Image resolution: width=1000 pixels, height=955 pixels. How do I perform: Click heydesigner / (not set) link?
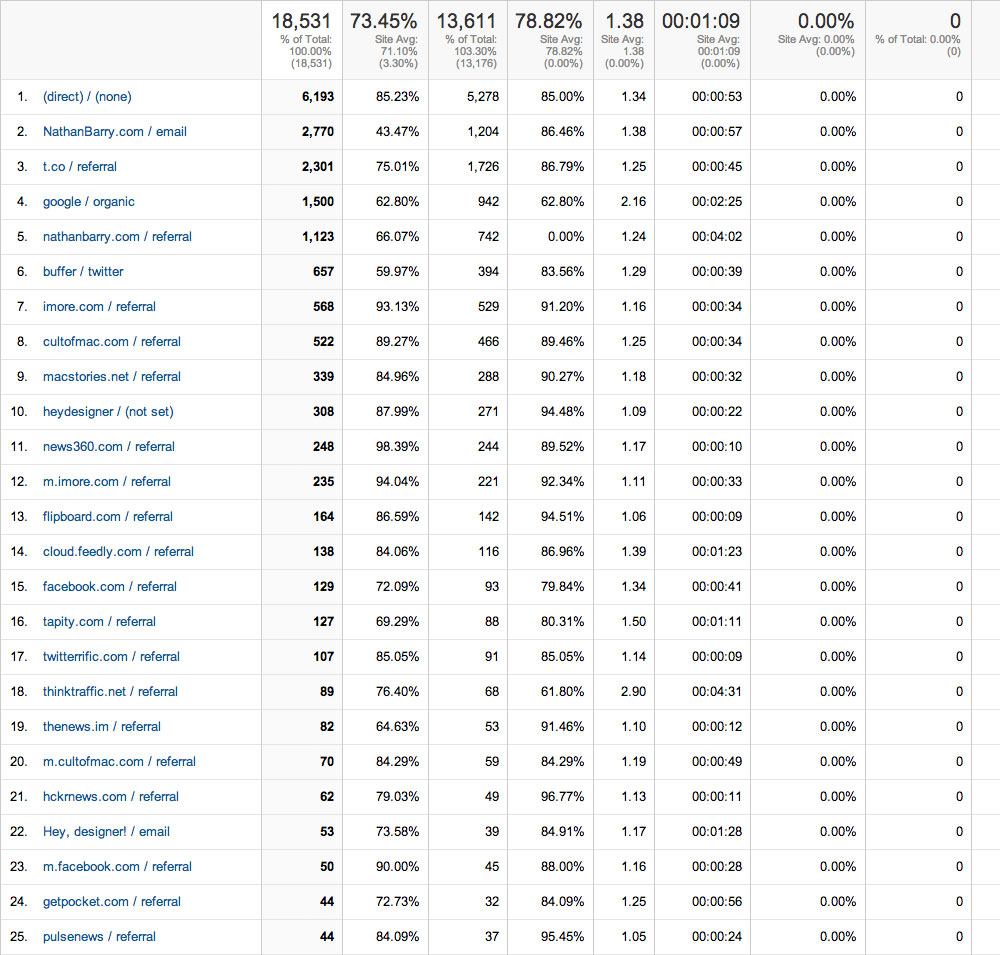click(x=108, y=412)
